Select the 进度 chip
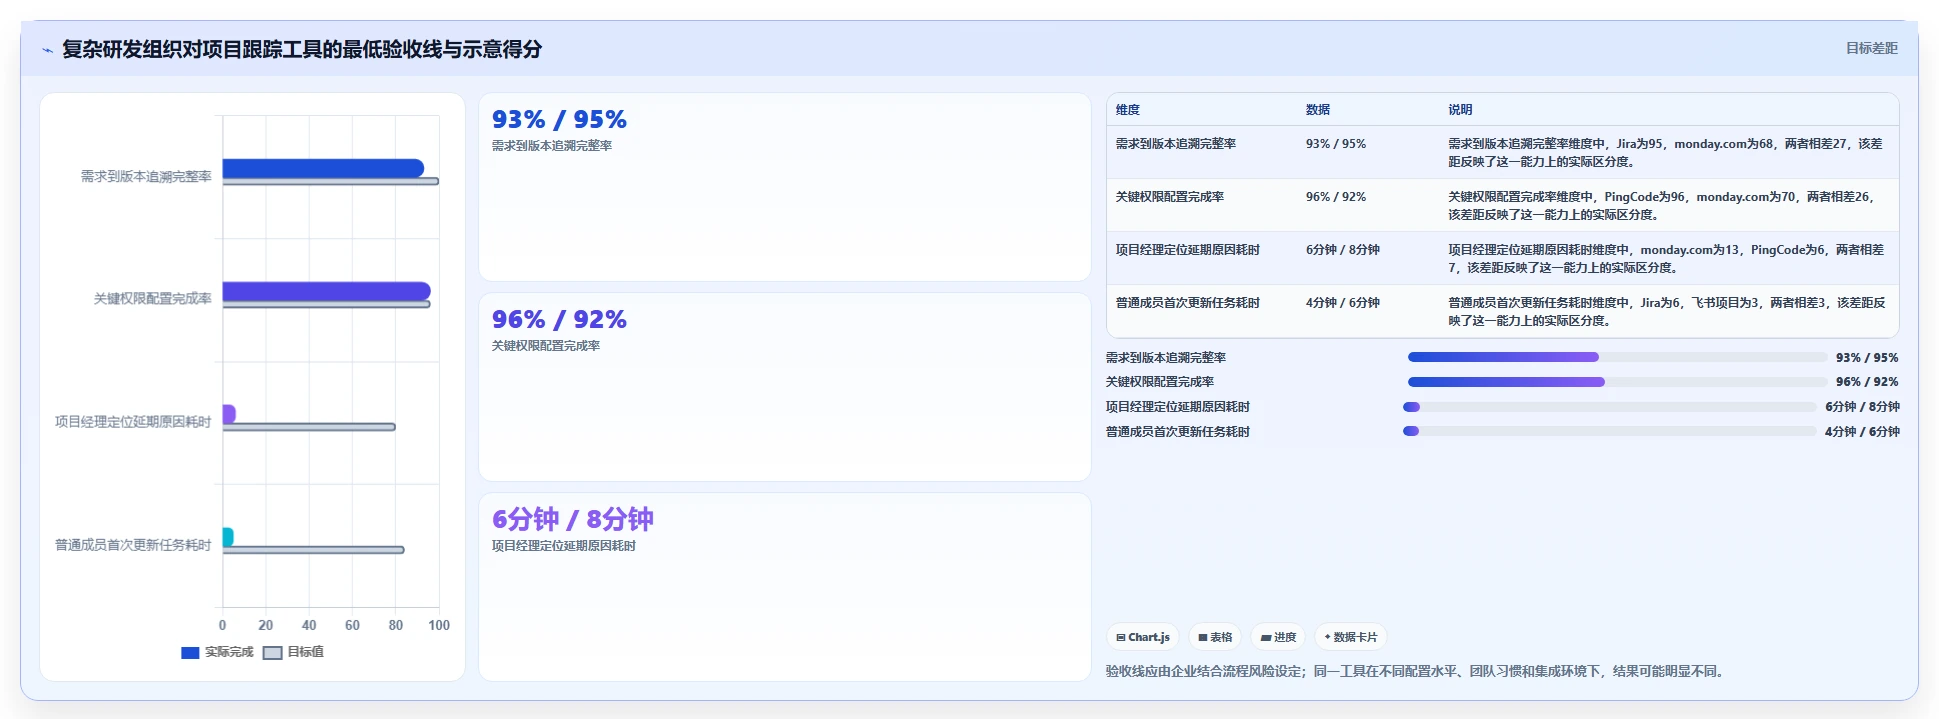The height and width of the screenshot is (719, 1939). [x=1278, y=637]
